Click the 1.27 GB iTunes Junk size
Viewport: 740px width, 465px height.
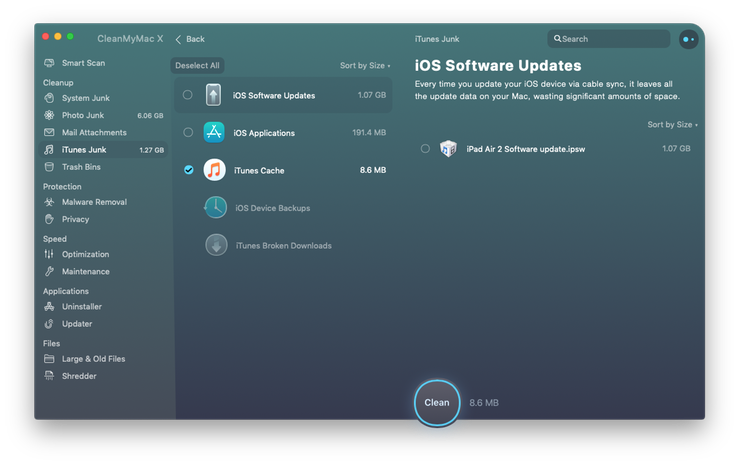point(151,150)
